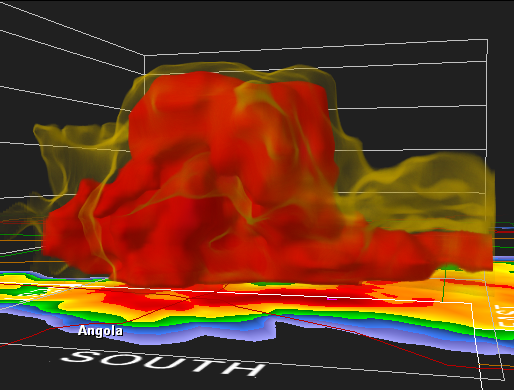Click the magenta pixel in base reflectivity
Image resolution: width=514 pixels, height=390 pixels.
(x=332, y=299)
